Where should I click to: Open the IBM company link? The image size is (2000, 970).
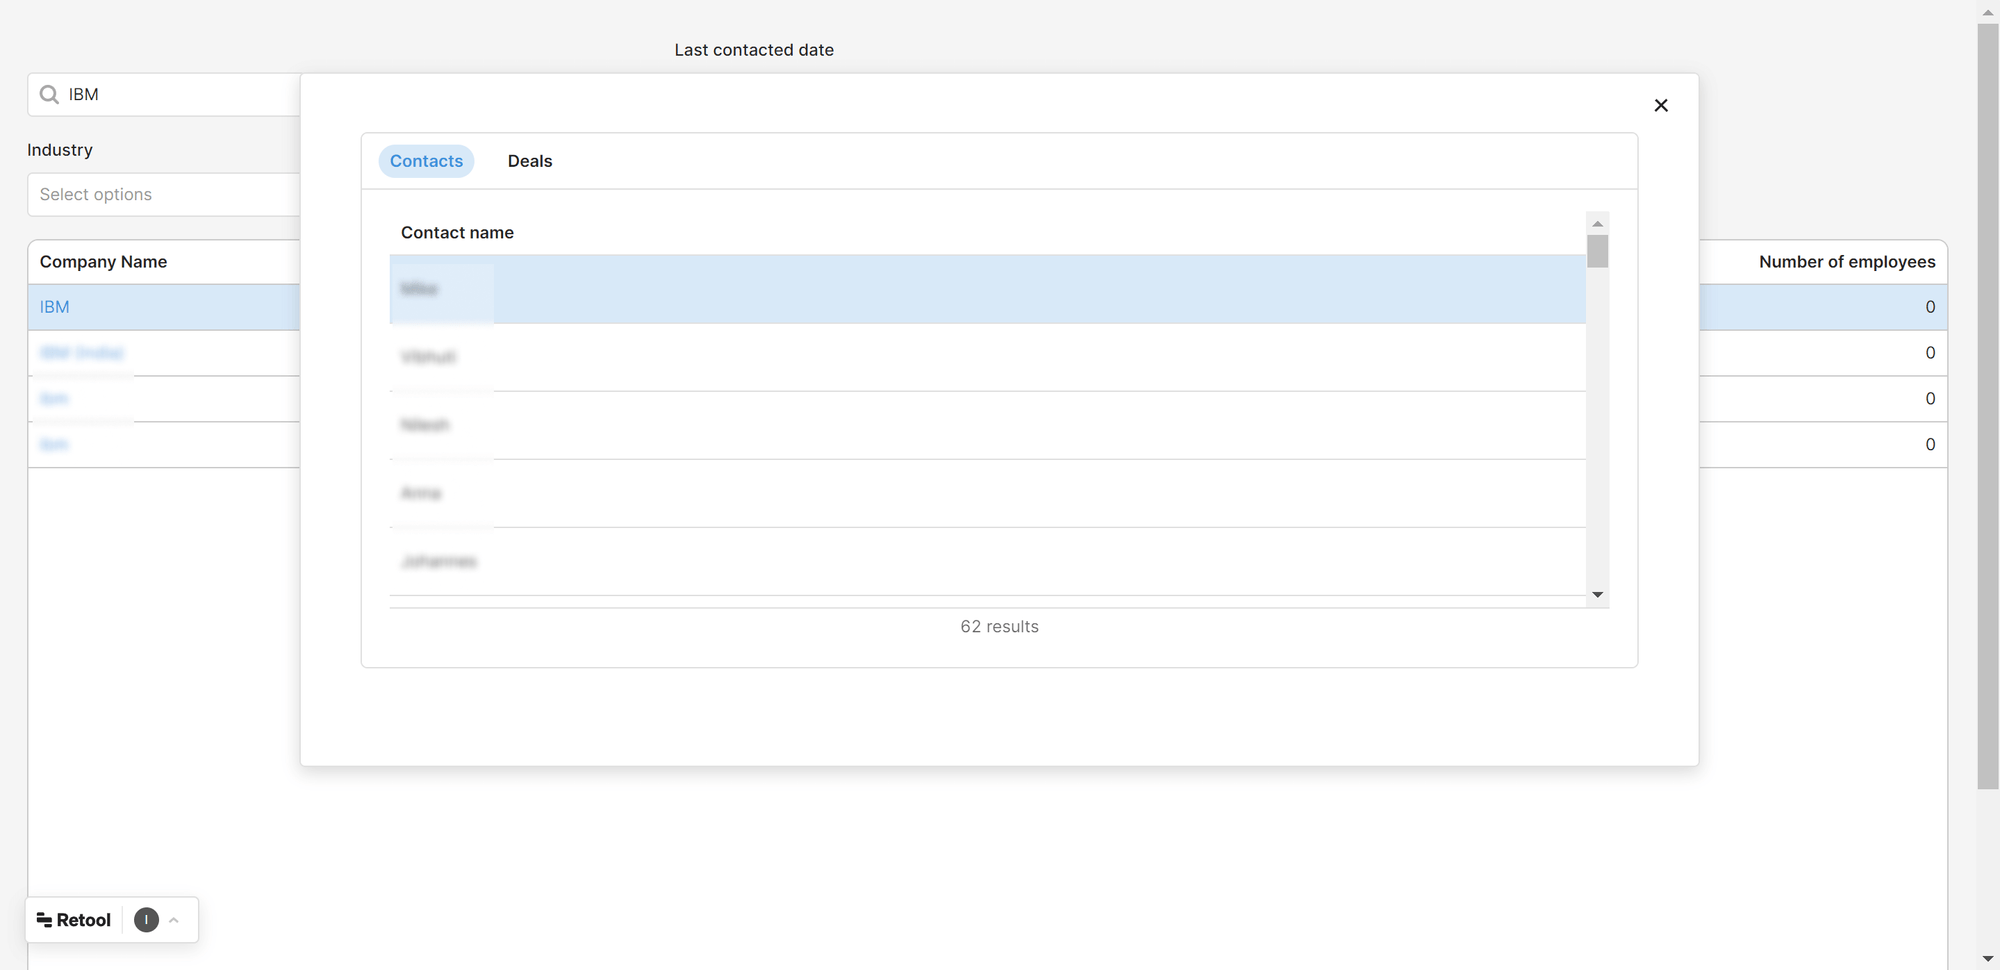(54, 306)
